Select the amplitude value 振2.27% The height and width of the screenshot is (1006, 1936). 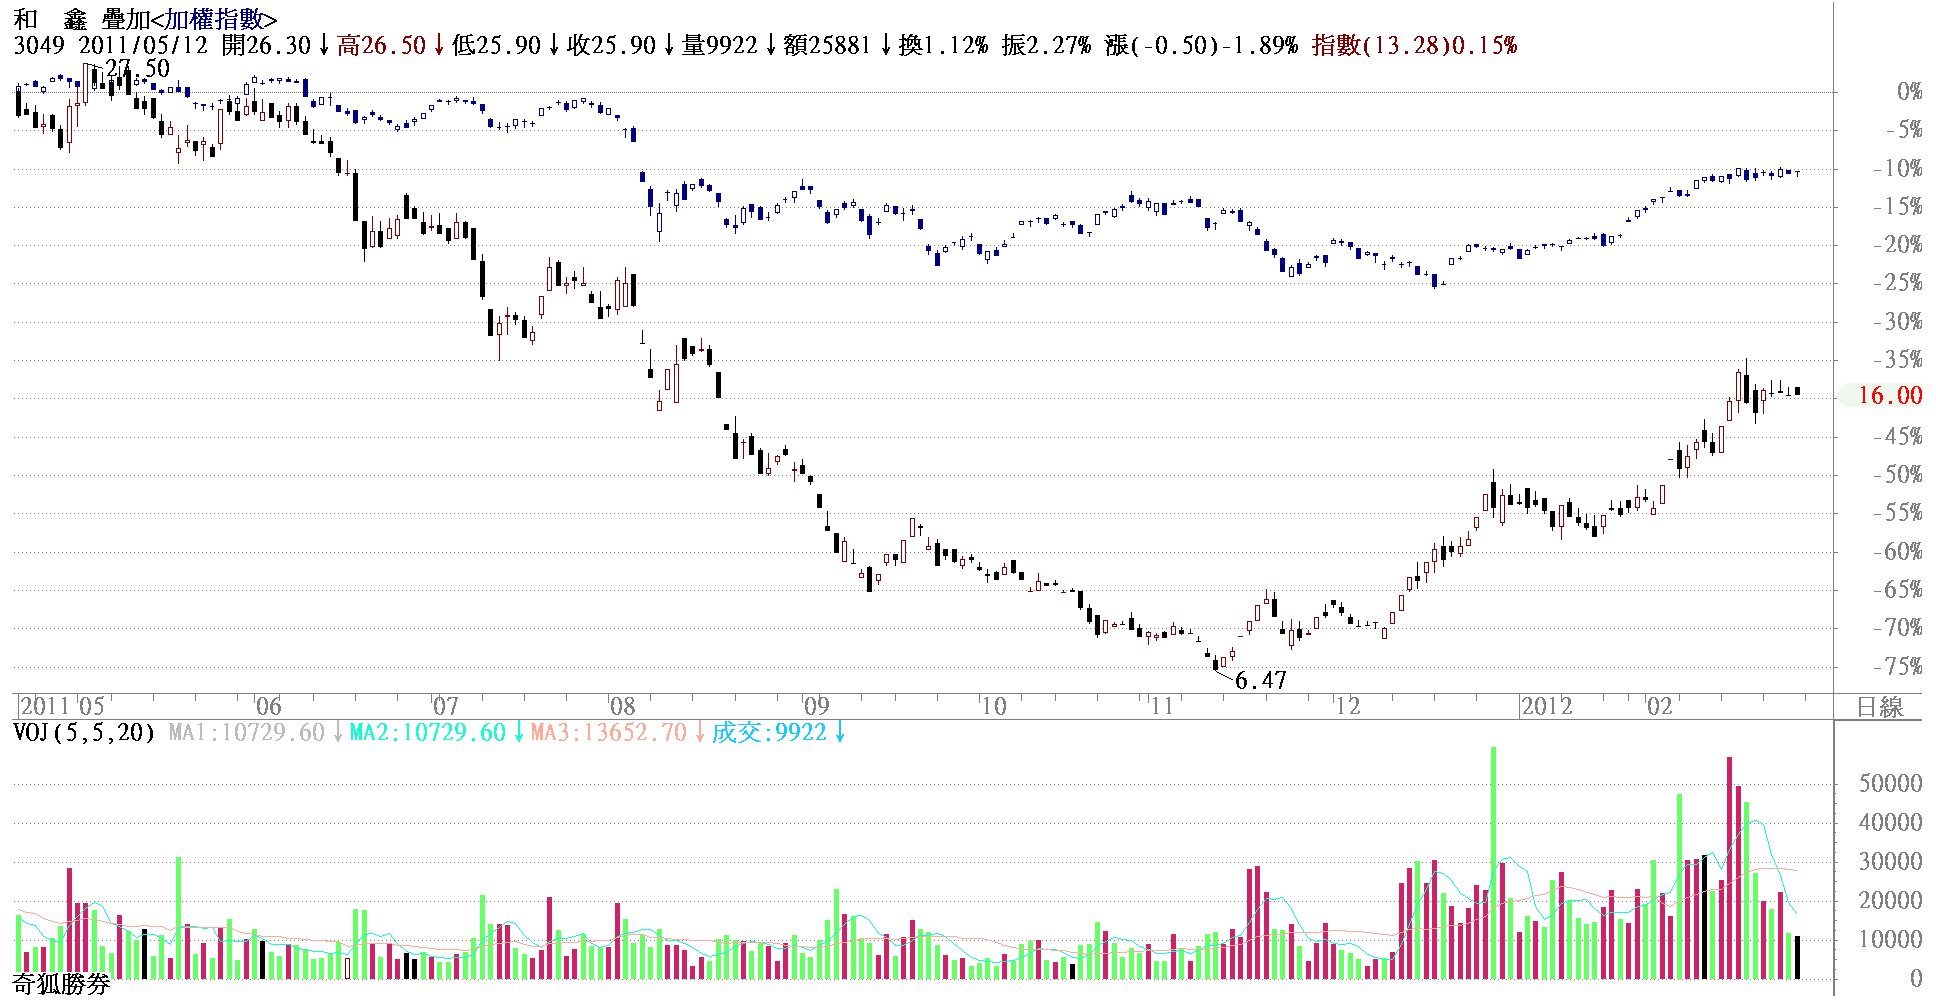point(1046,45)
